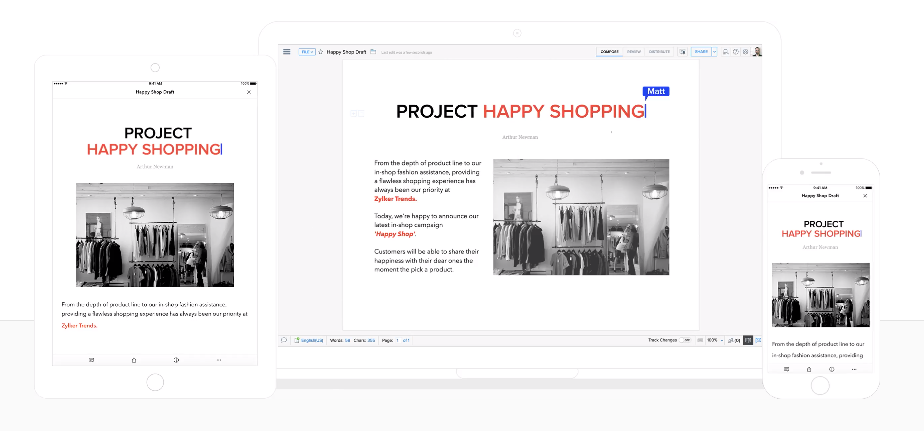Click the HAPPY SHOPPING heading on the phone
This screenshot has width=924, height=431.
pos(821,234)
